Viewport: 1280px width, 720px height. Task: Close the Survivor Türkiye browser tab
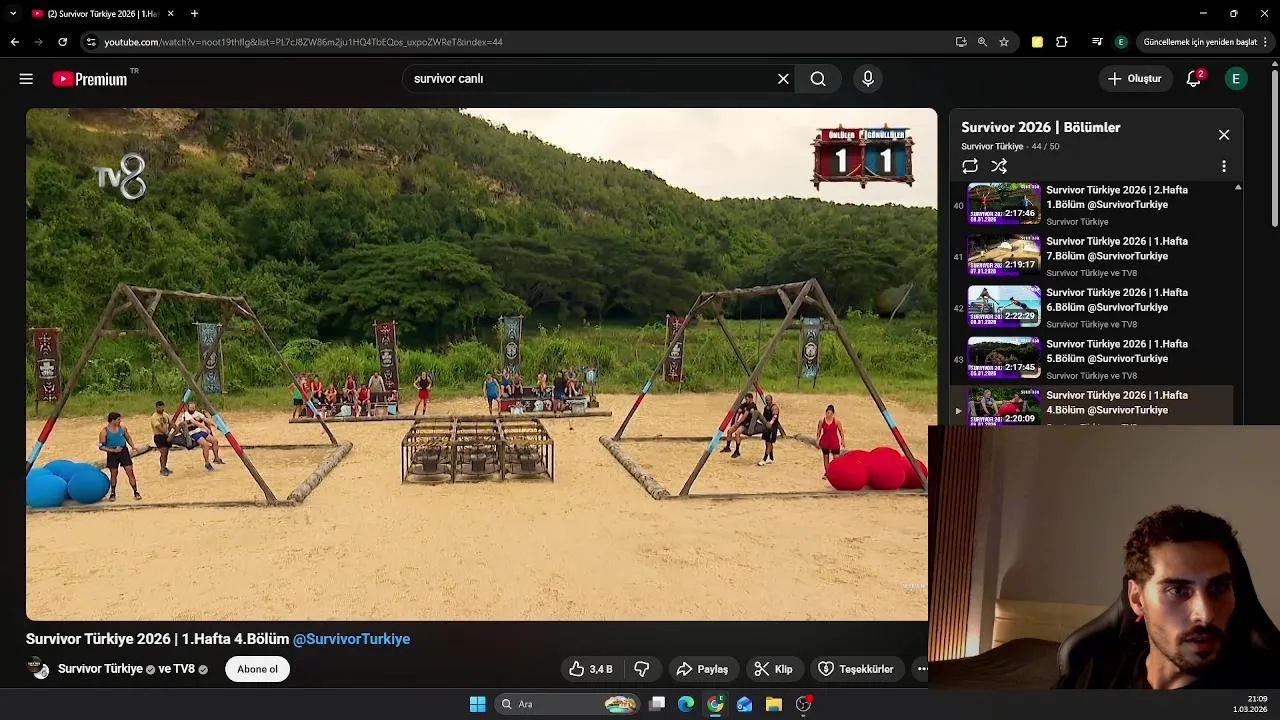pos(170,14)
